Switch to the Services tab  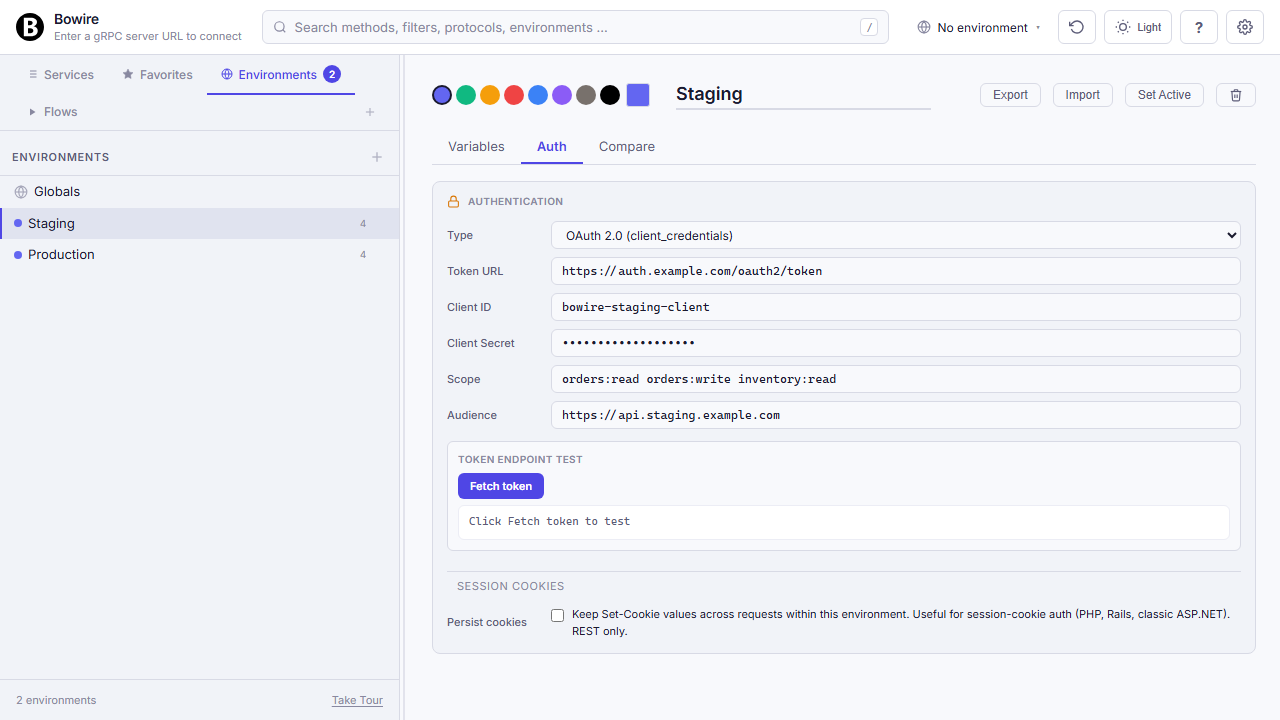(61, 75)
